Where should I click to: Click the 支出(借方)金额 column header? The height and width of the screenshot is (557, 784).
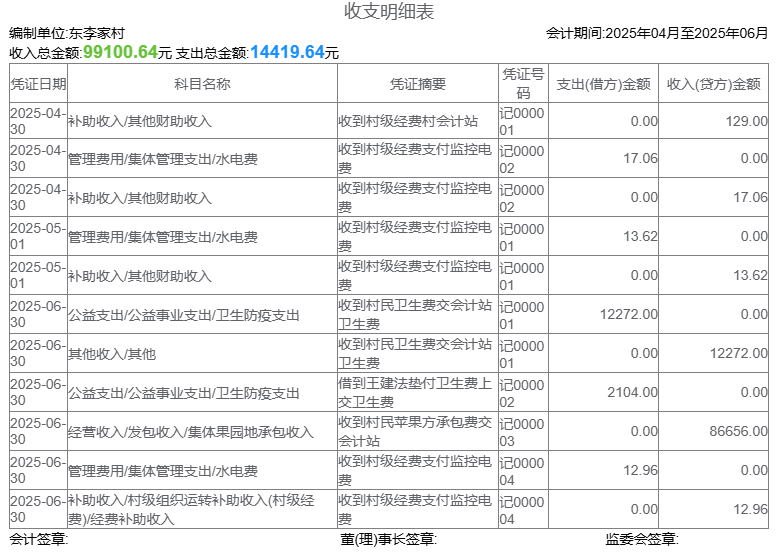click(x=603, y=84)
